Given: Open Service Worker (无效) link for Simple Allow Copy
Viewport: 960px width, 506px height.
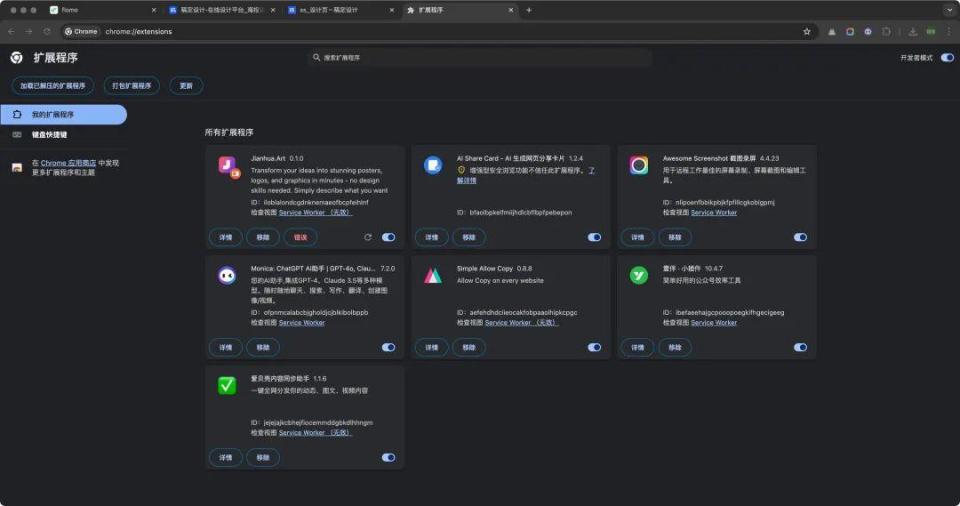Looking at the screenshot, I should pyautogui.click(x=522, y=323).
